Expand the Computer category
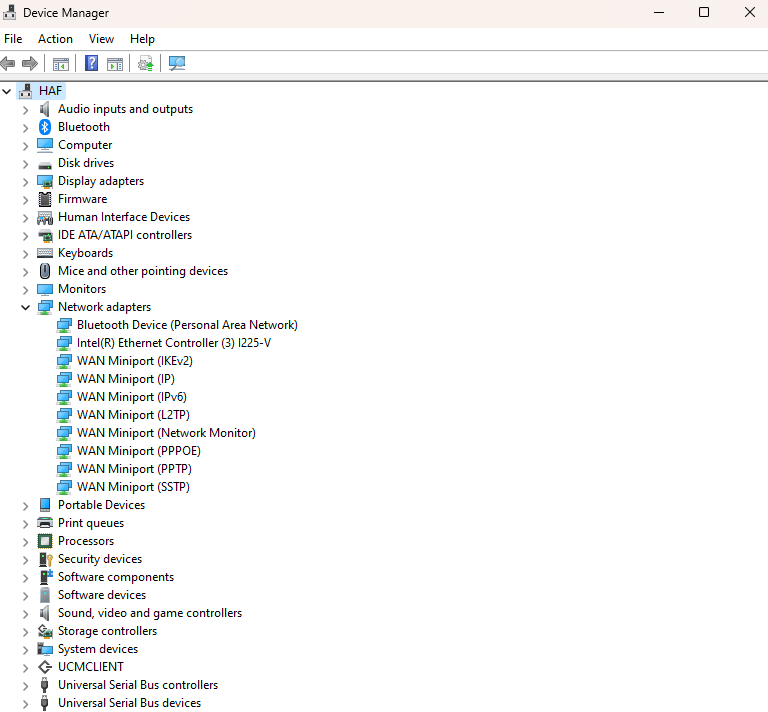The height and width of the screenshot is (712, 768). (x=25, y=146)
